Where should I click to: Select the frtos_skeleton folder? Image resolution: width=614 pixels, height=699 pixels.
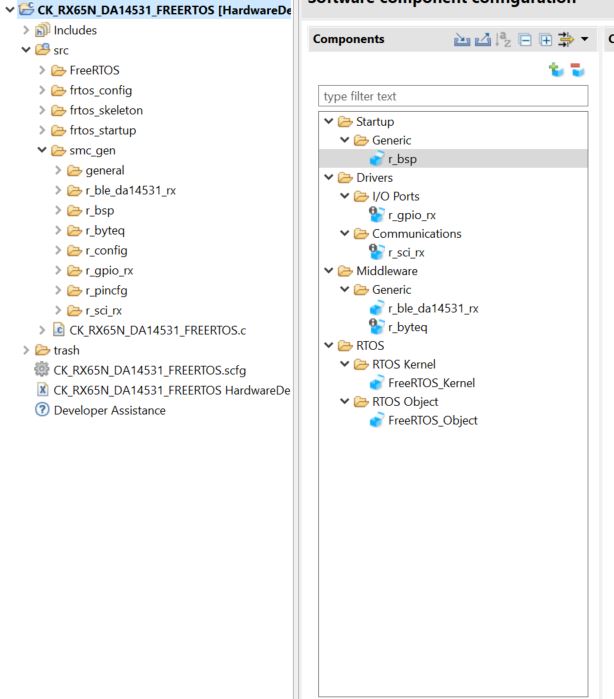[97, 111]
